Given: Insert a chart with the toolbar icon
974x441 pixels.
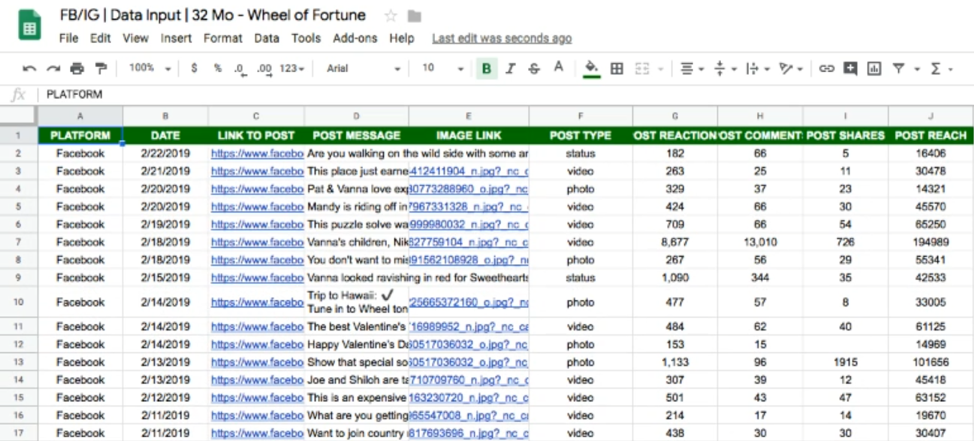Looking at the screenshot, I should 874,68.
